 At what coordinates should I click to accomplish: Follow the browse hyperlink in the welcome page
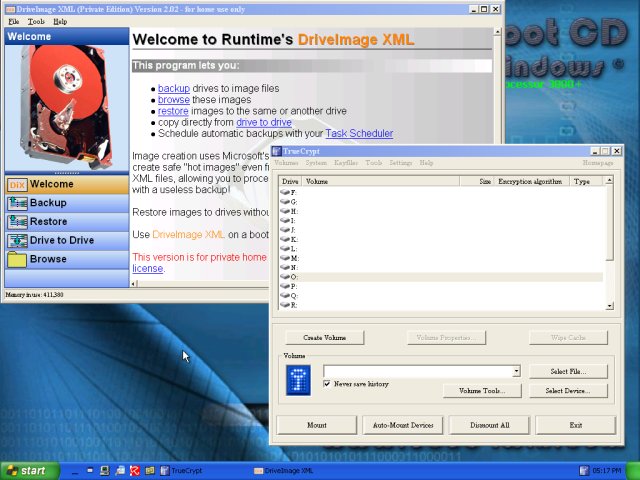[x=174, y=100]
